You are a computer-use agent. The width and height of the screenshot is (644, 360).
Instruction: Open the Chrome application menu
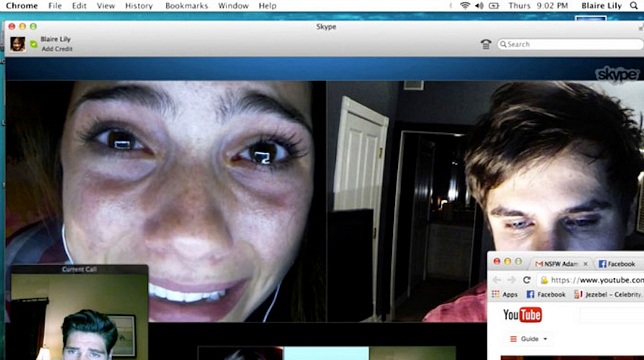[21, 6]
